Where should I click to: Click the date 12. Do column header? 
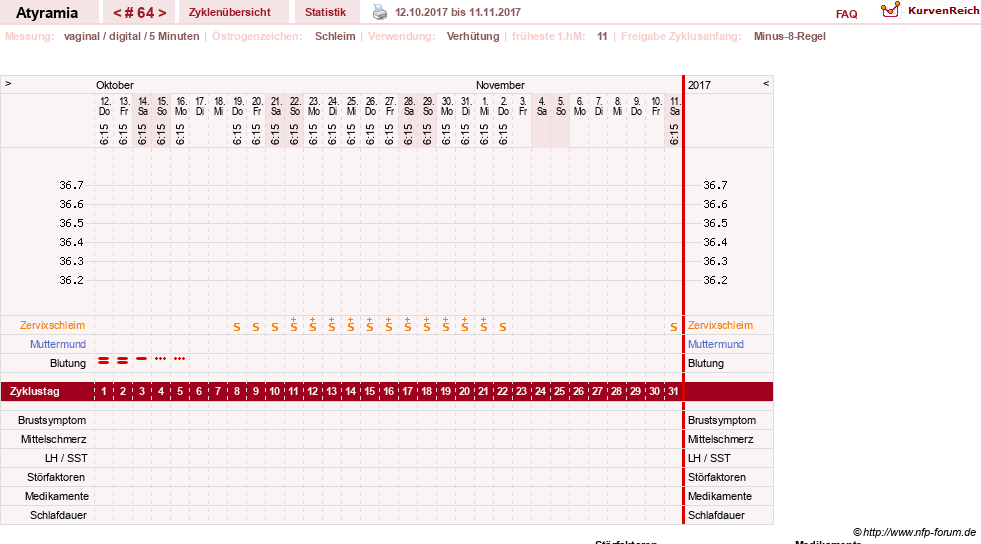(x=104, y=106)
